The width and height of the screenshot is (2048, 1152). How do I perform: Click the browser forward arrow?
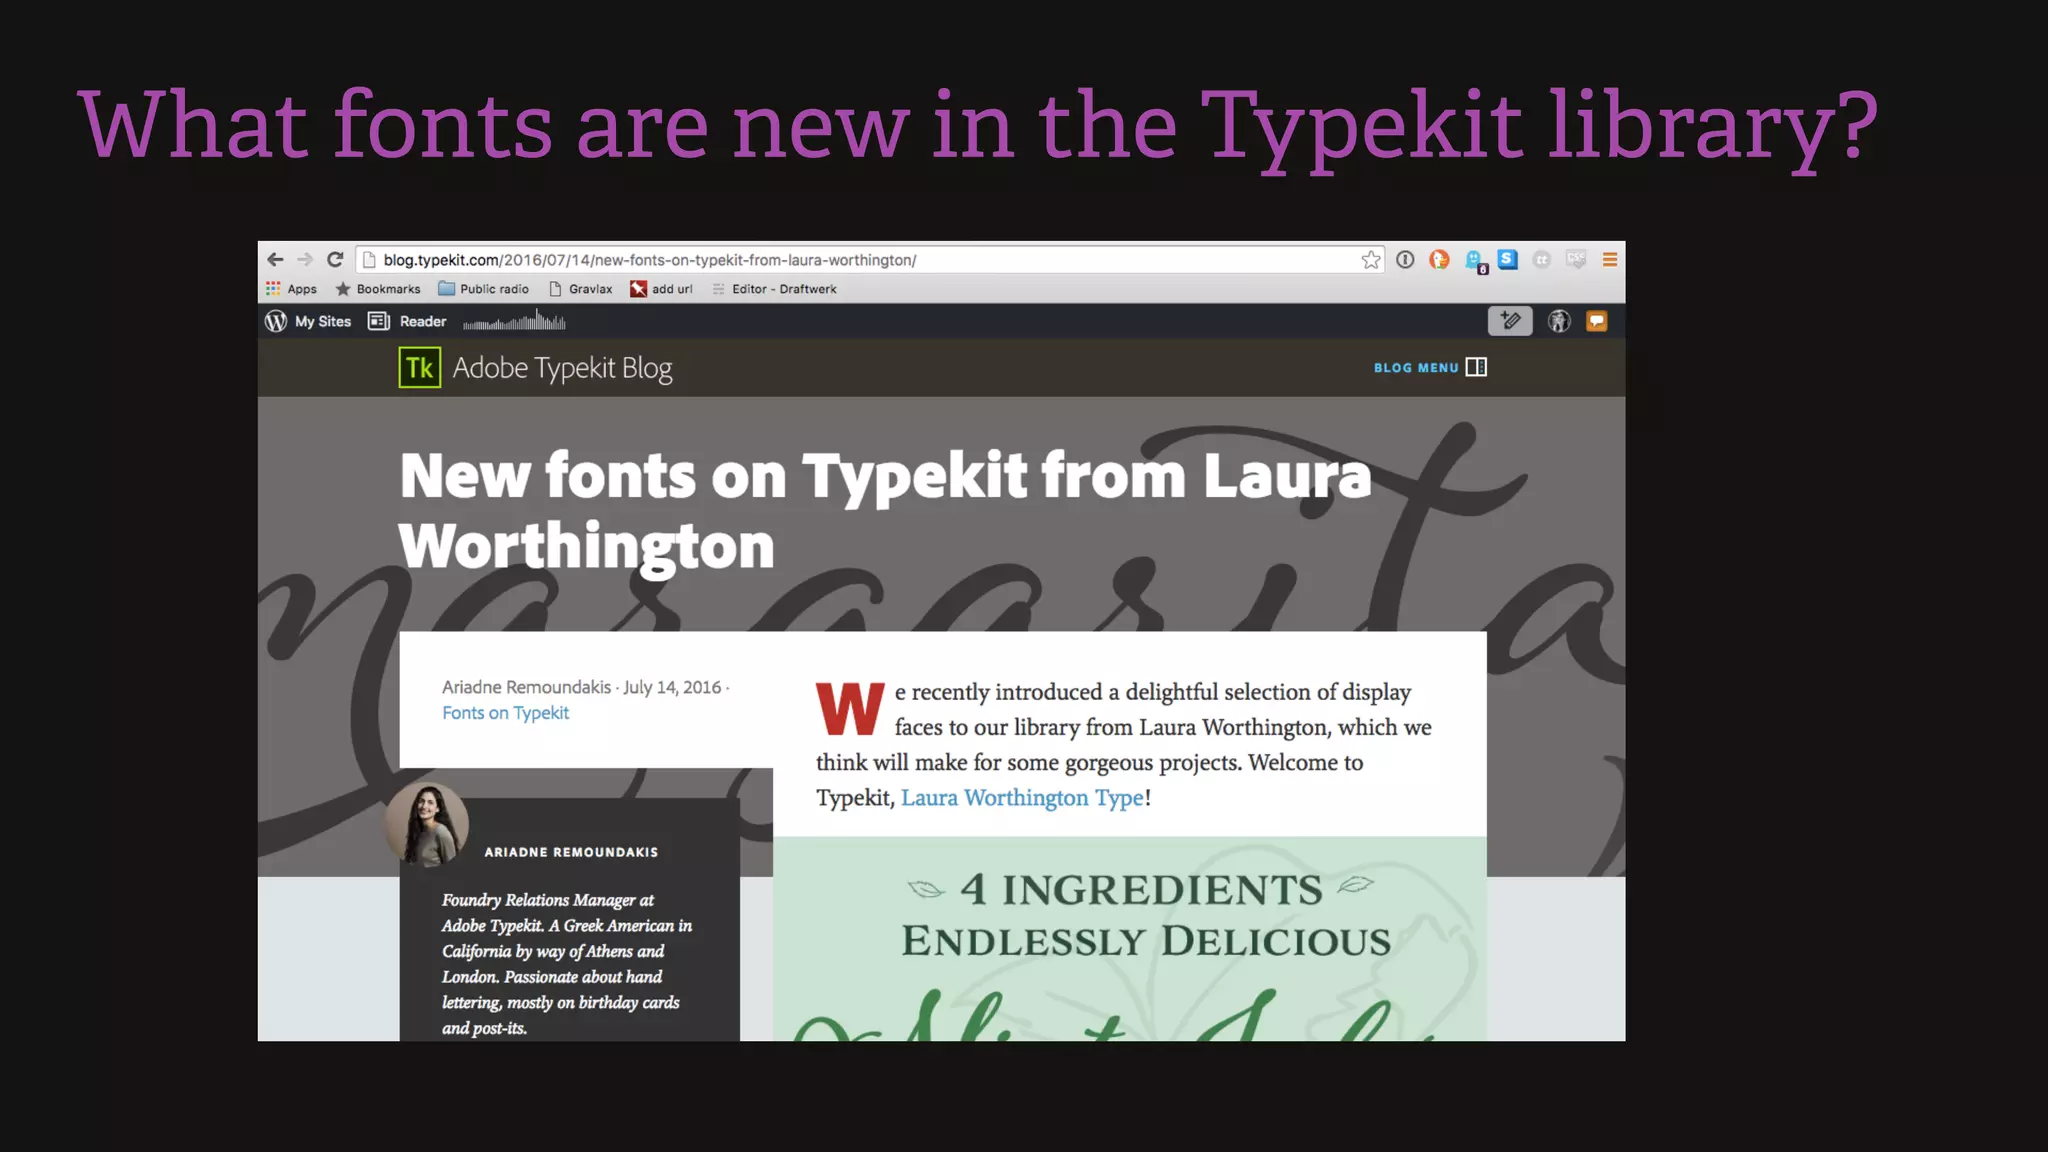point(305,260)
